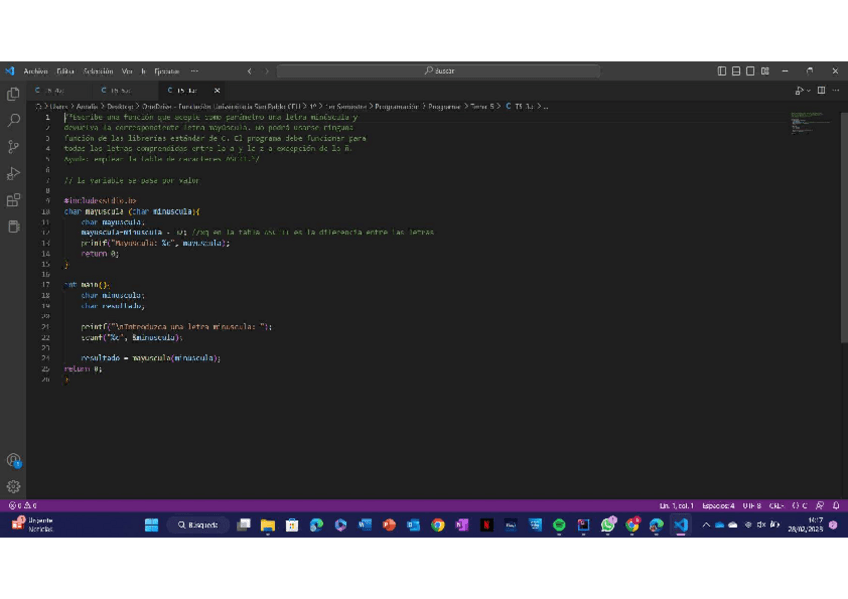Open the Extensions view

point(13,200)
